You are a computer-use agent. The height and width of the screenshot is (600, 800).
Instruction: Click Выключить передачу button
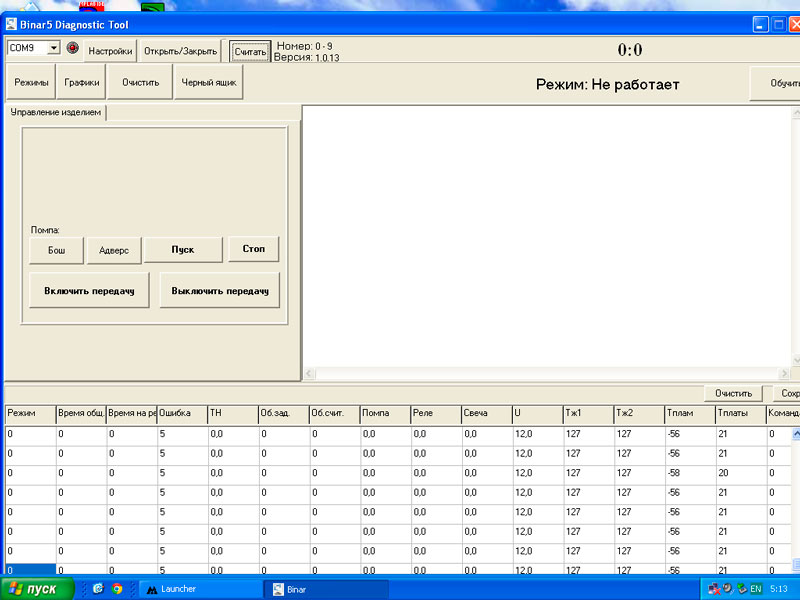(220, 291)
